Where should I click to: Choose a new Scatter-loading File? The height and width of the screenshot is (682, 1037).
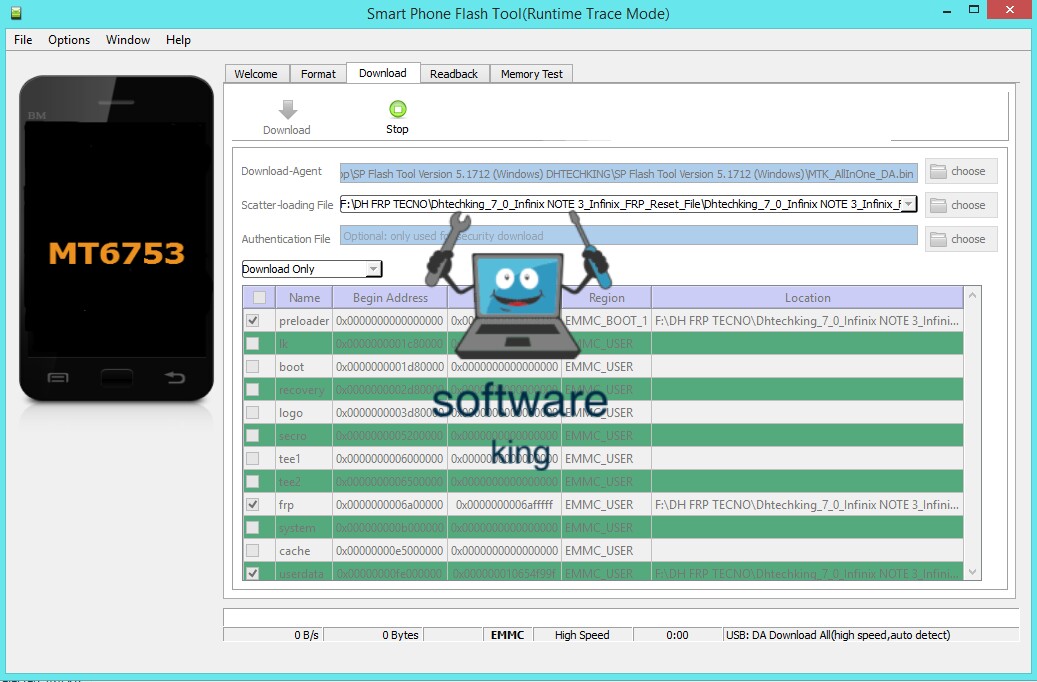click(959, 204)
